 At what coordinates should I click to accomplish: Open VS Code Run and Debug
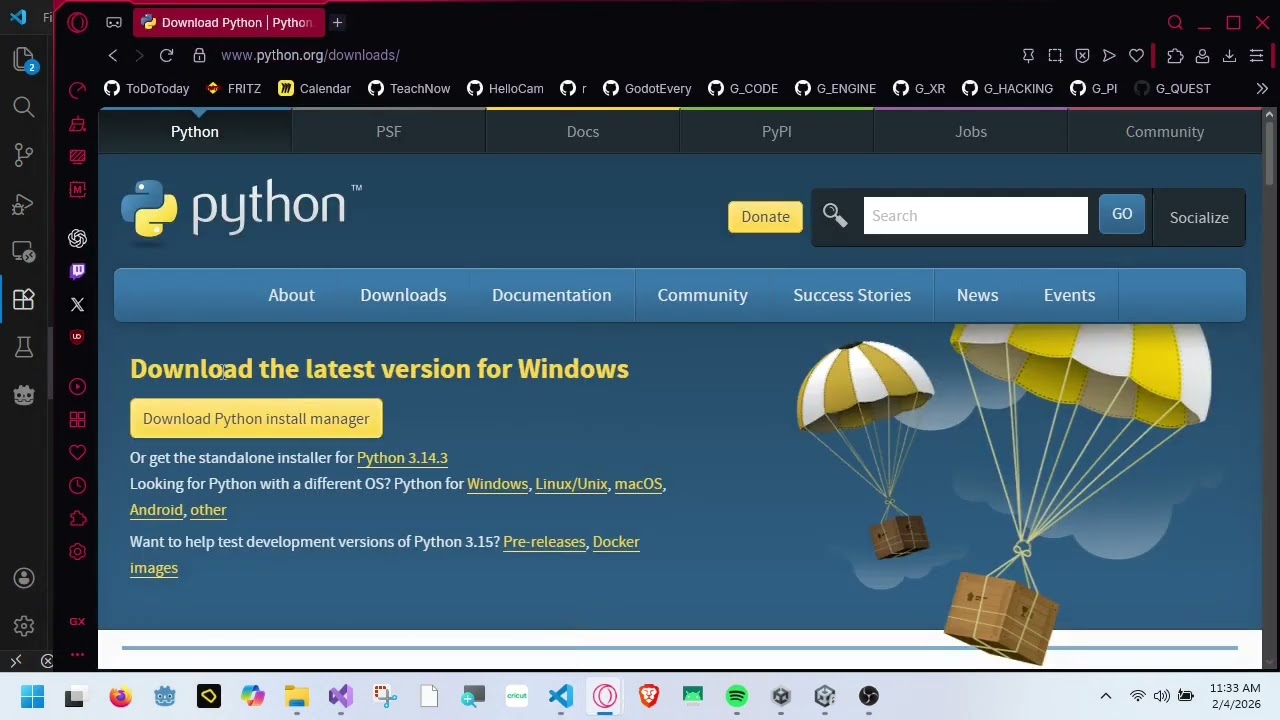(x=23, y=205)
